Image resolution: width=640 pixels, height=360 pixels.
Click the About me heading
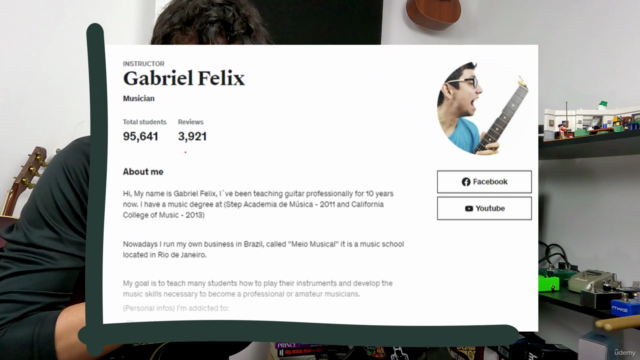tap(143, 172)
